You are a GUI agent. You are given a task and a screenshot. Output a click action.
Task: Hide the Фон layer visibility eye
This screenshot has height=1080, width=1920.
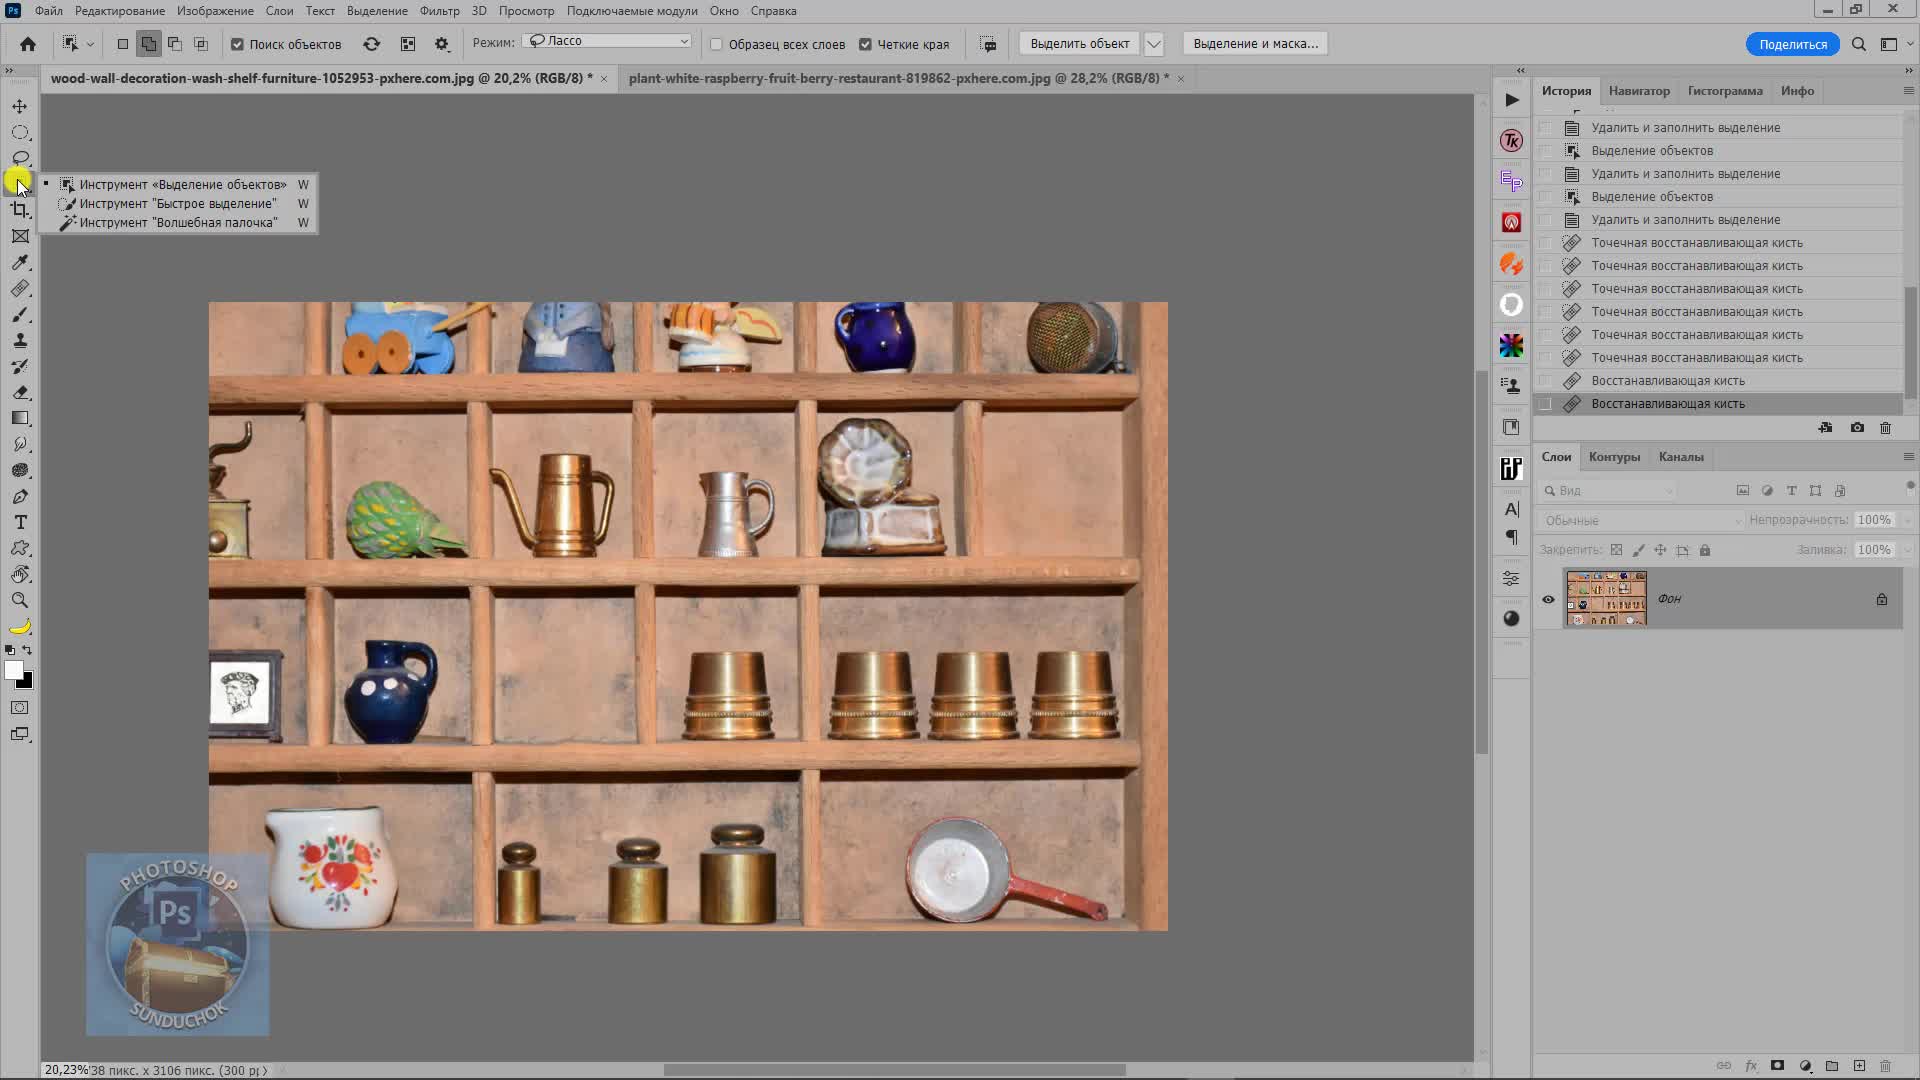[1548, 599]
